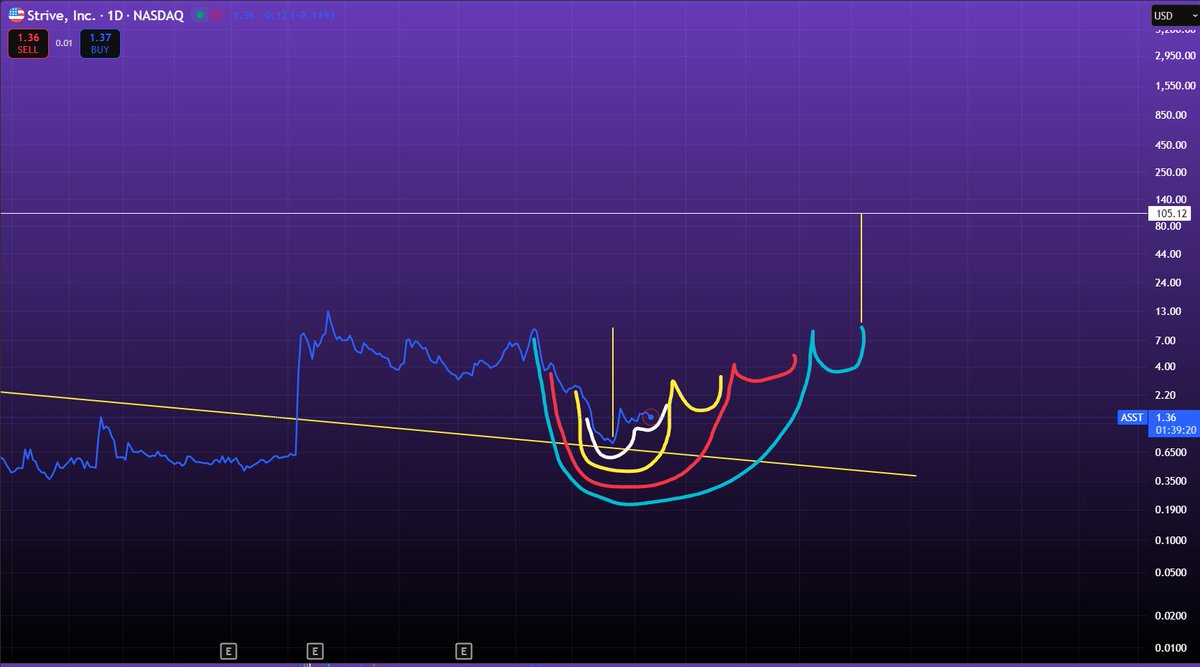Click the 0.0500 price scale value

pyautogui.click(x=1169, y=573)
